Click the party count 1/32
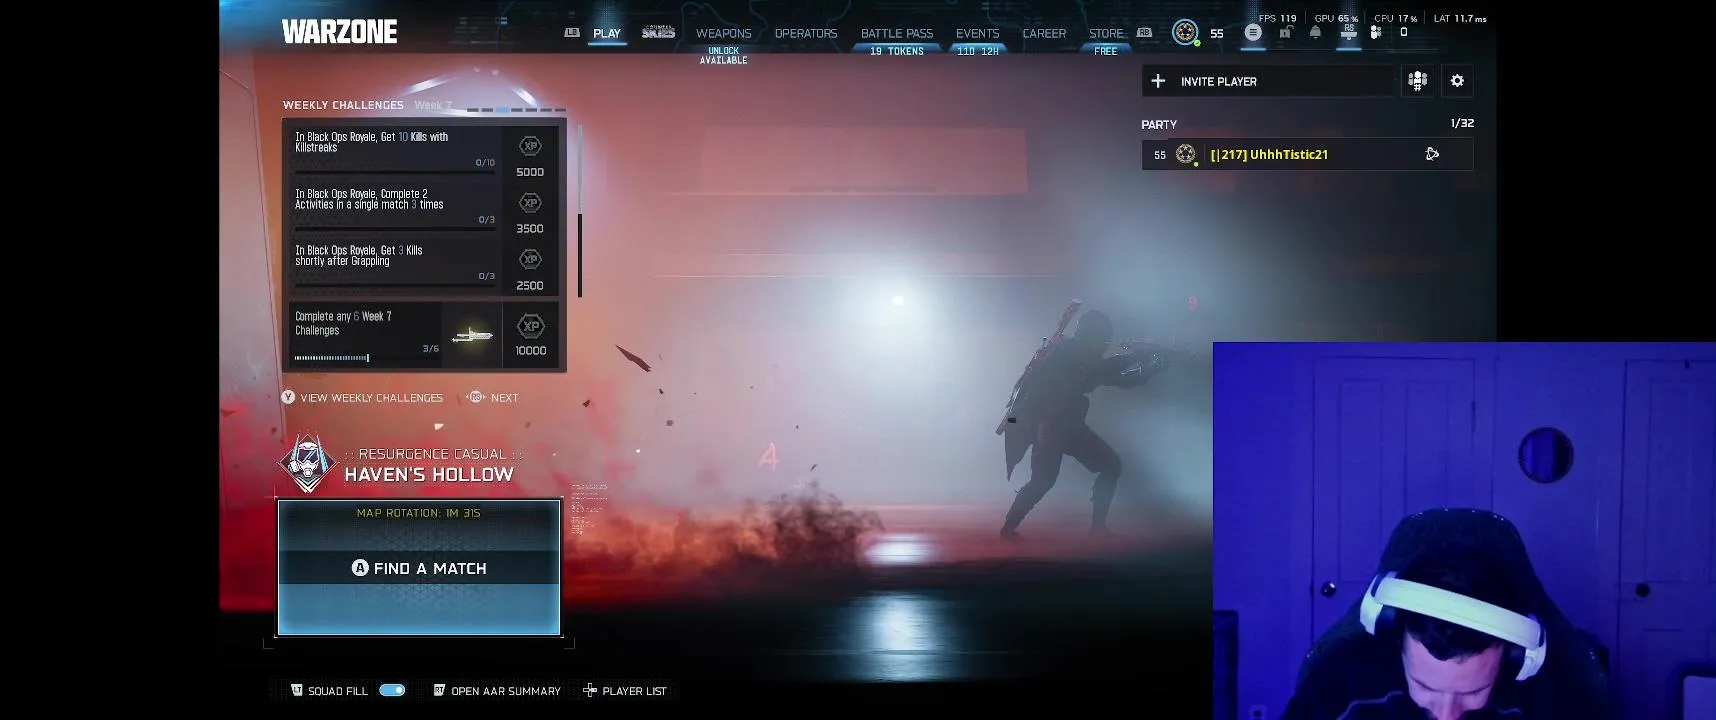 tap(1462, 123)
